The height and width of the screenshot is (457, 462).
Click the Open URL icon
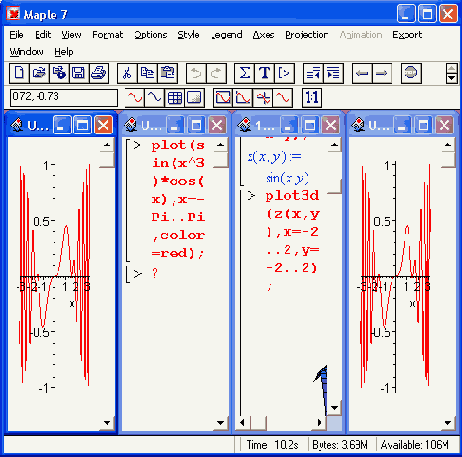pos(59,73)
